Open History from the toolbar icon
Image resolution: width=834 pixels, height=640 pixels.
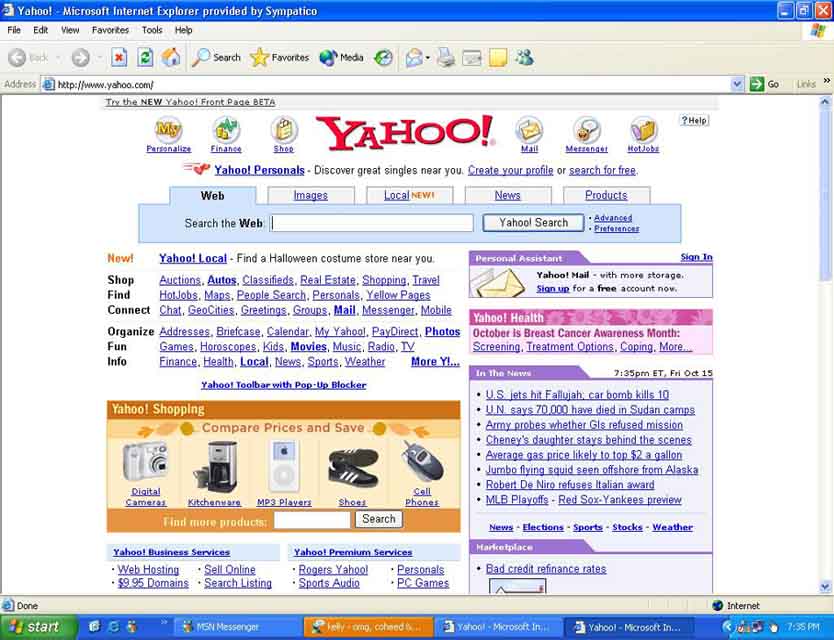(x=383, y=57)
